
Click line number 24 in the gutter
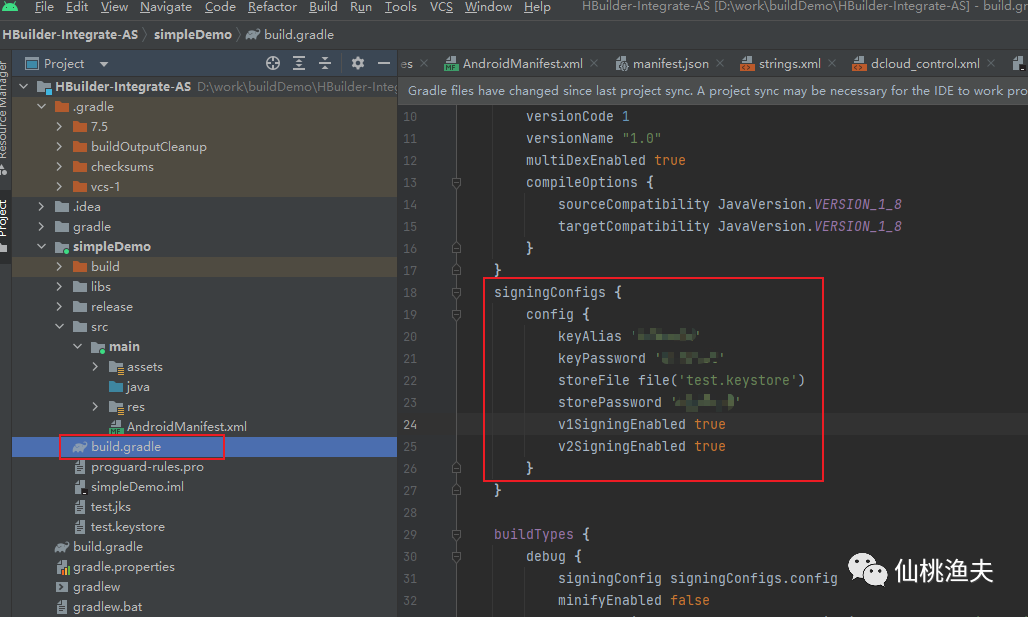tap(410, 425)
